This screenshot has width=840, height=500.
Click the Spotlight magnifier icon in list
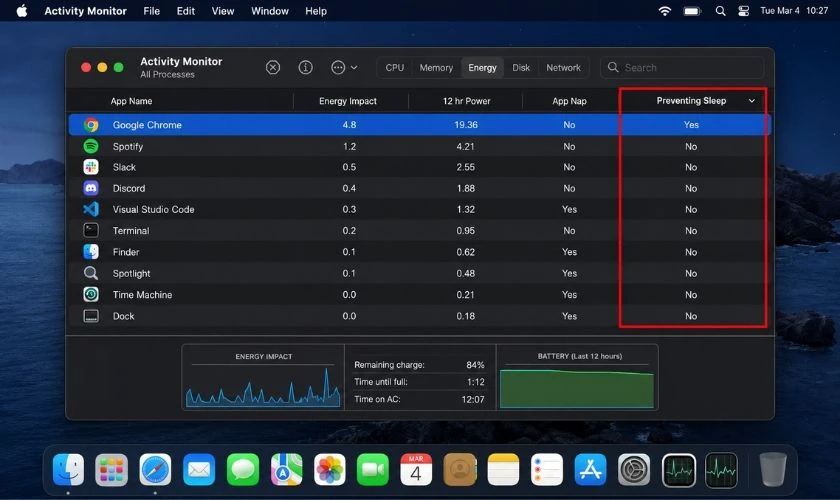[91, 273]
